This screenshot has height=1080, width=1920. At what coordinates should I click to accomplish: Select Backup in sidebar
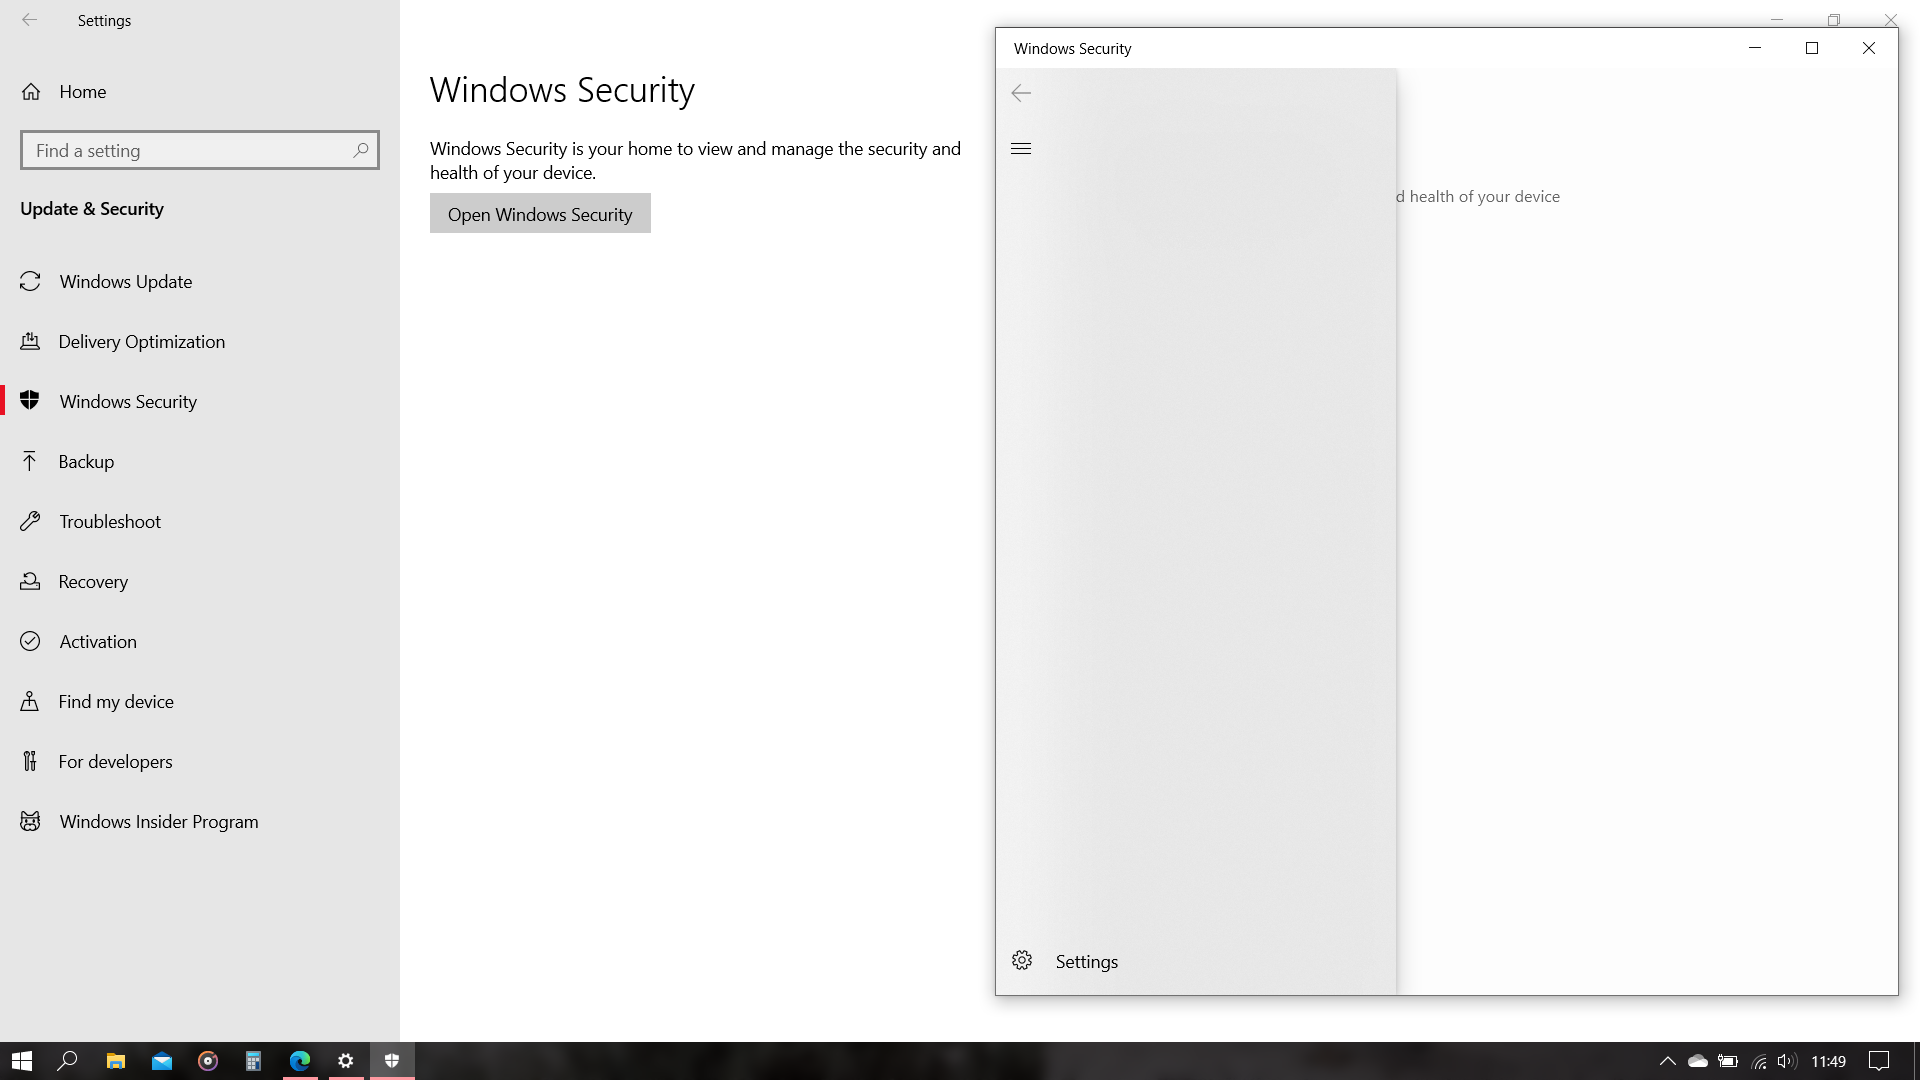200,462
